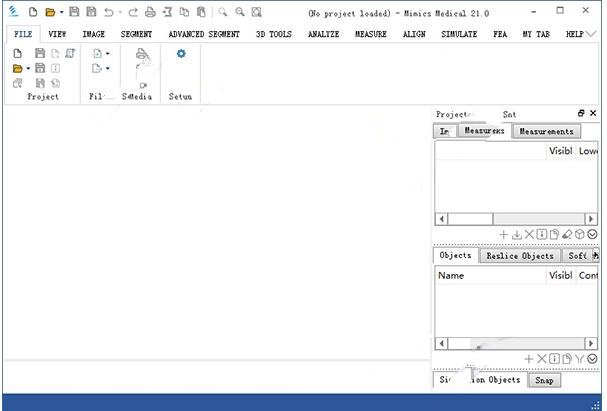Click New Project icon in the ribbon

click(17, 53)
